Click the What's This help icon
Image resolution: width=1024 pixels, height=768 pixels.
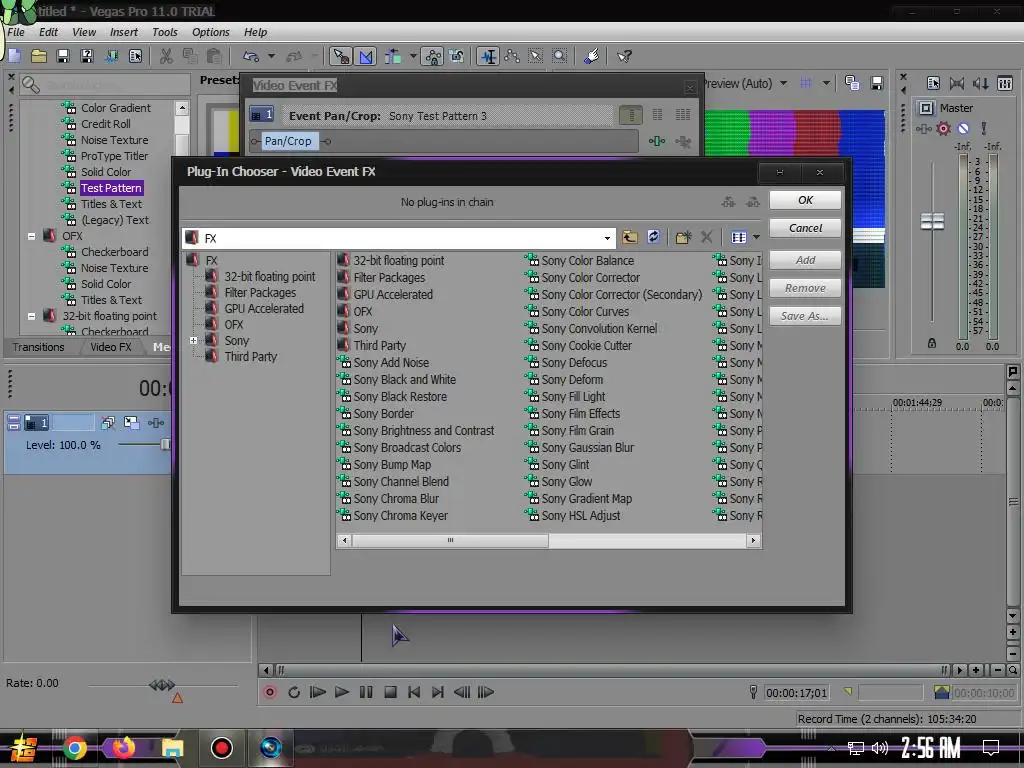point(624,56)
